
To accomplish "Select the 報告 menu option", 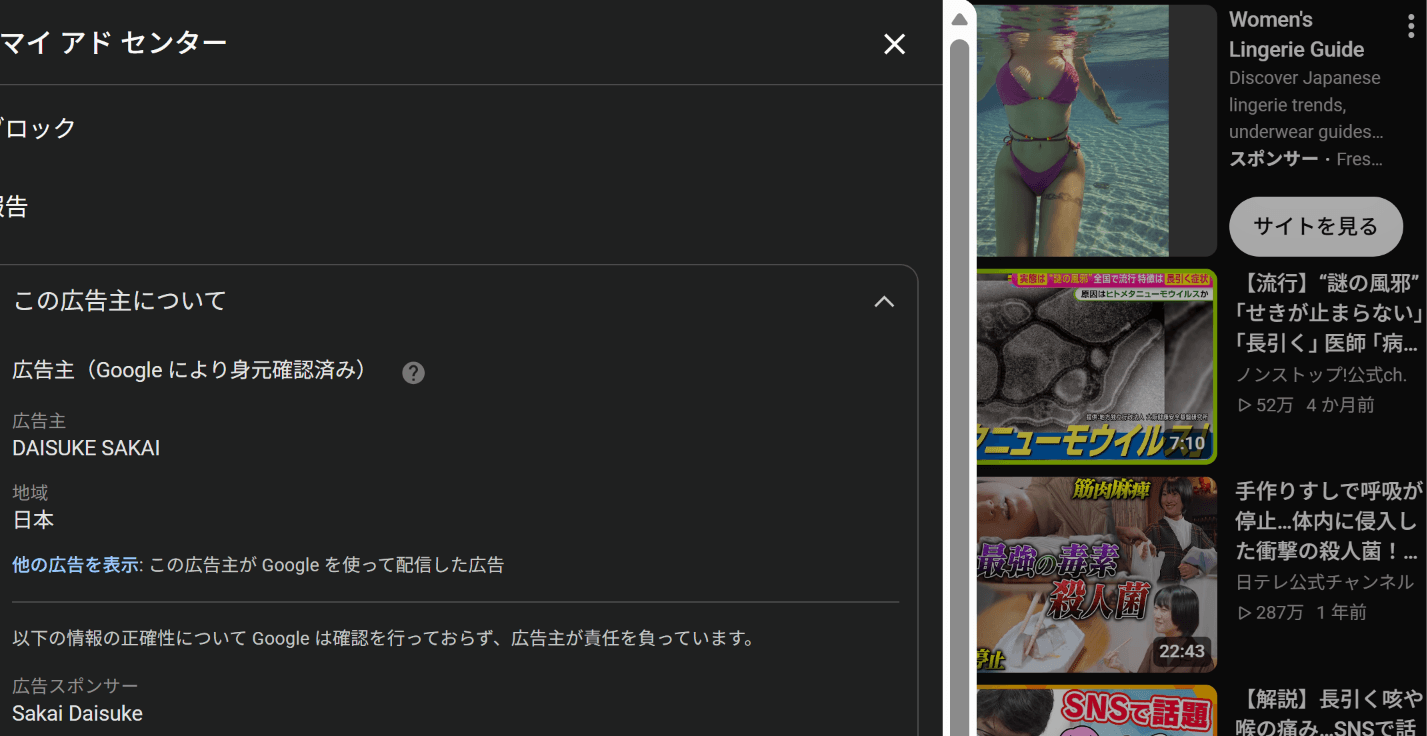I will (14, 207).
